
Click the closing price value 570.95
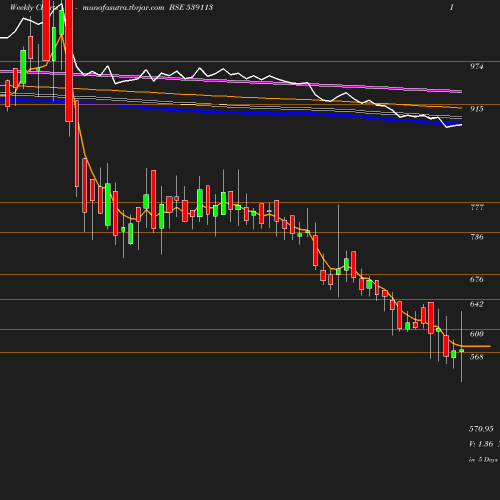(x=481, y=429)
